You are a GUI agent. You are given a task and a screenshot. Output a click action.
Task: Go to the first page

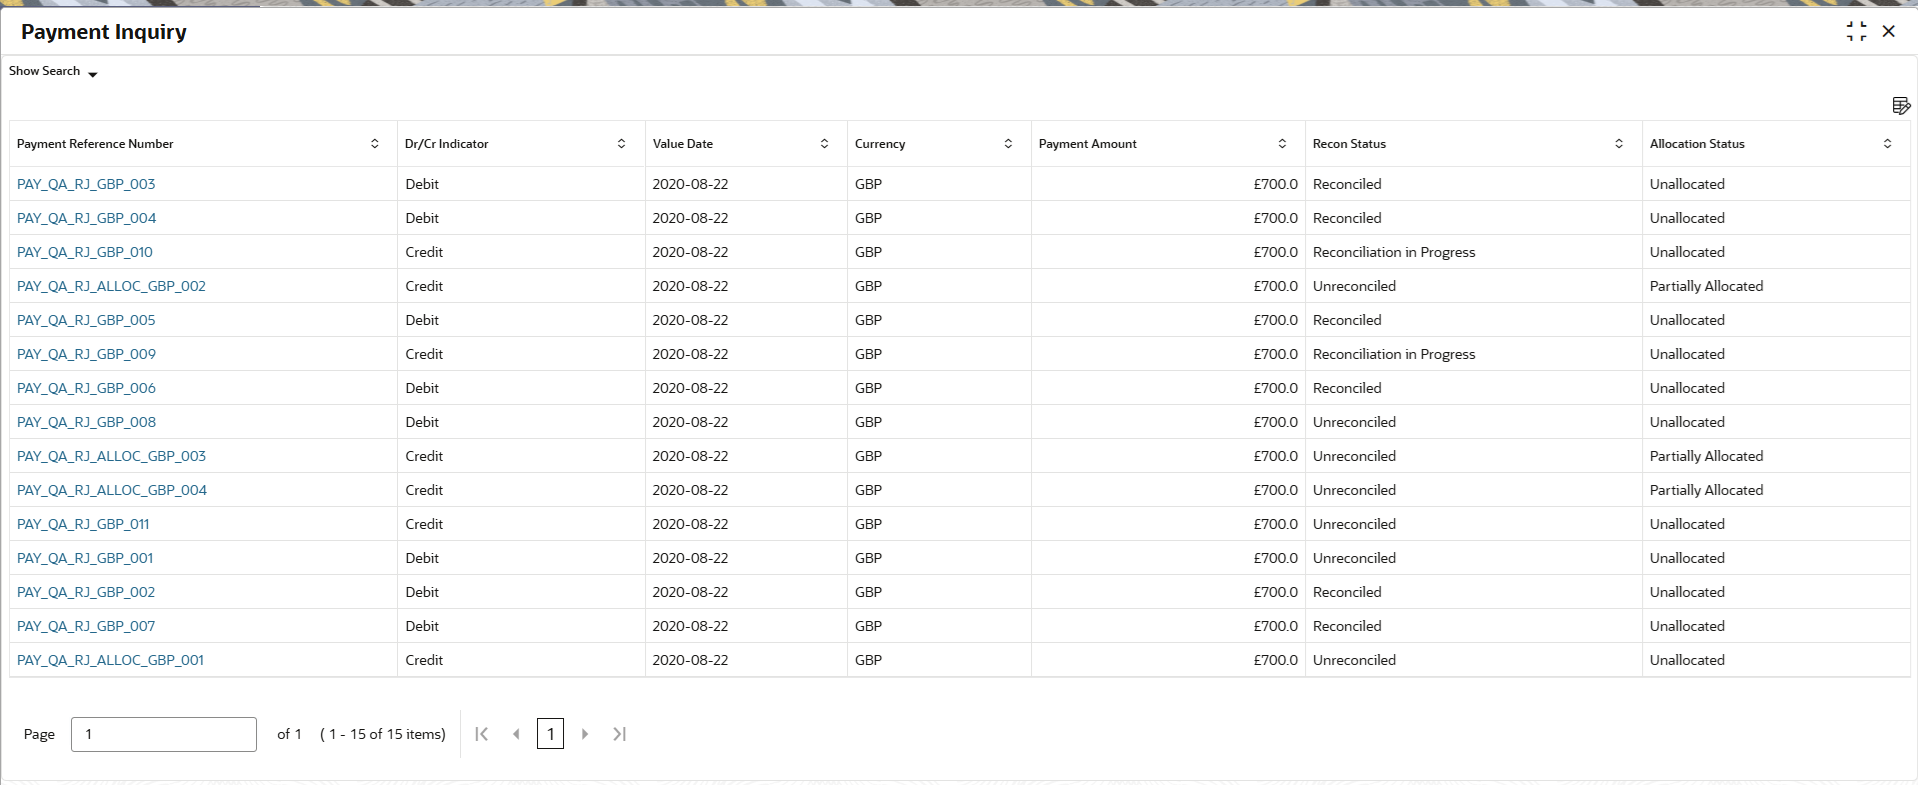(482, 734)
